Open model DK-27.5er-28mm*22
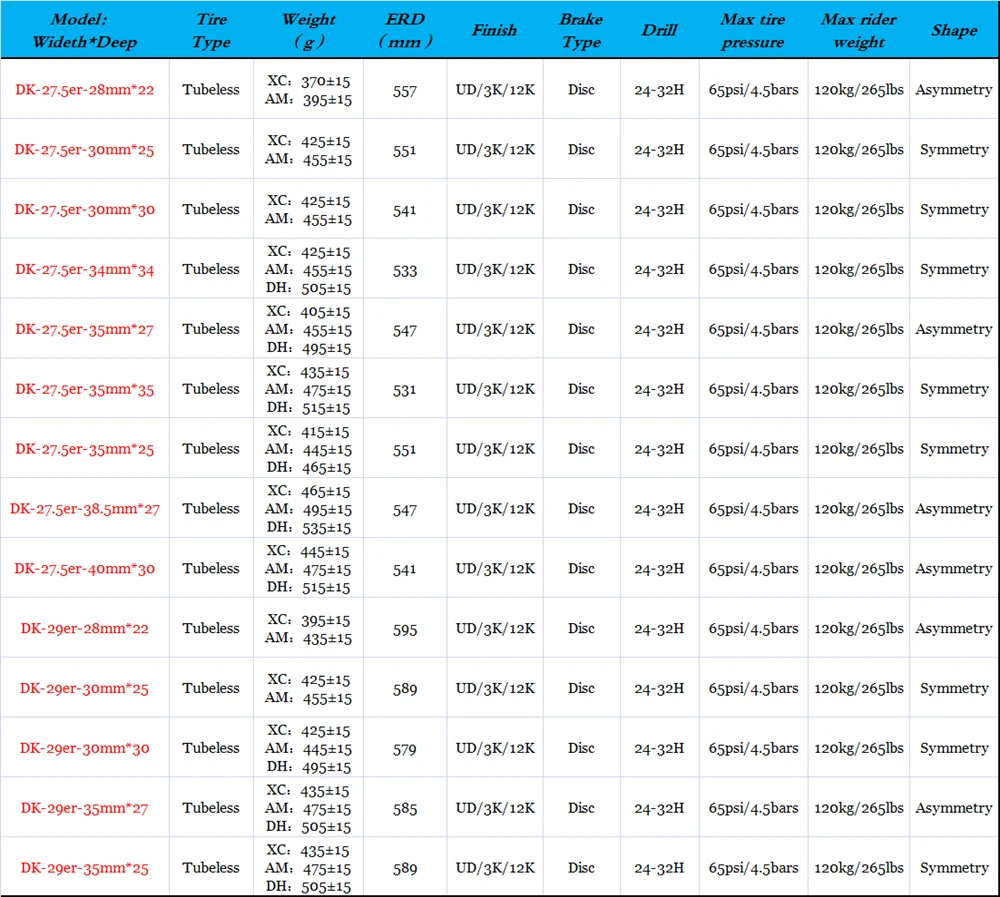 point(85,90)
